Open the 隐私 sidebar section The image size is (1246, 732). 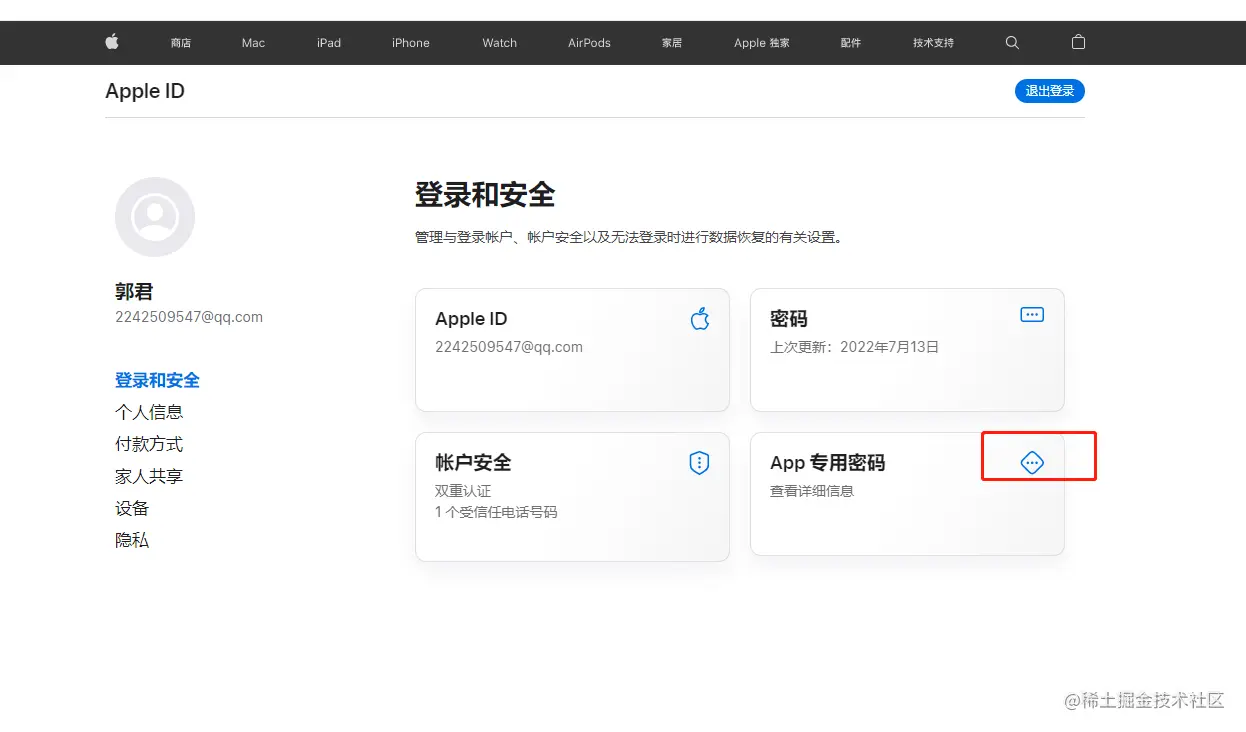(x=132, y=540)
